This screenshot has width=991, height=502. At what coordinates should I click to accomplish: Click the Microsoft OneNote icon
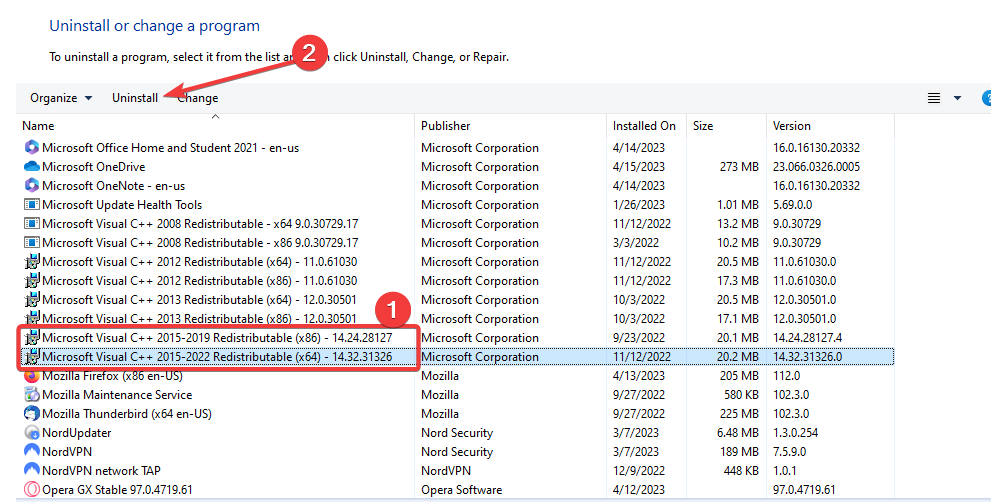coord(32,185)
